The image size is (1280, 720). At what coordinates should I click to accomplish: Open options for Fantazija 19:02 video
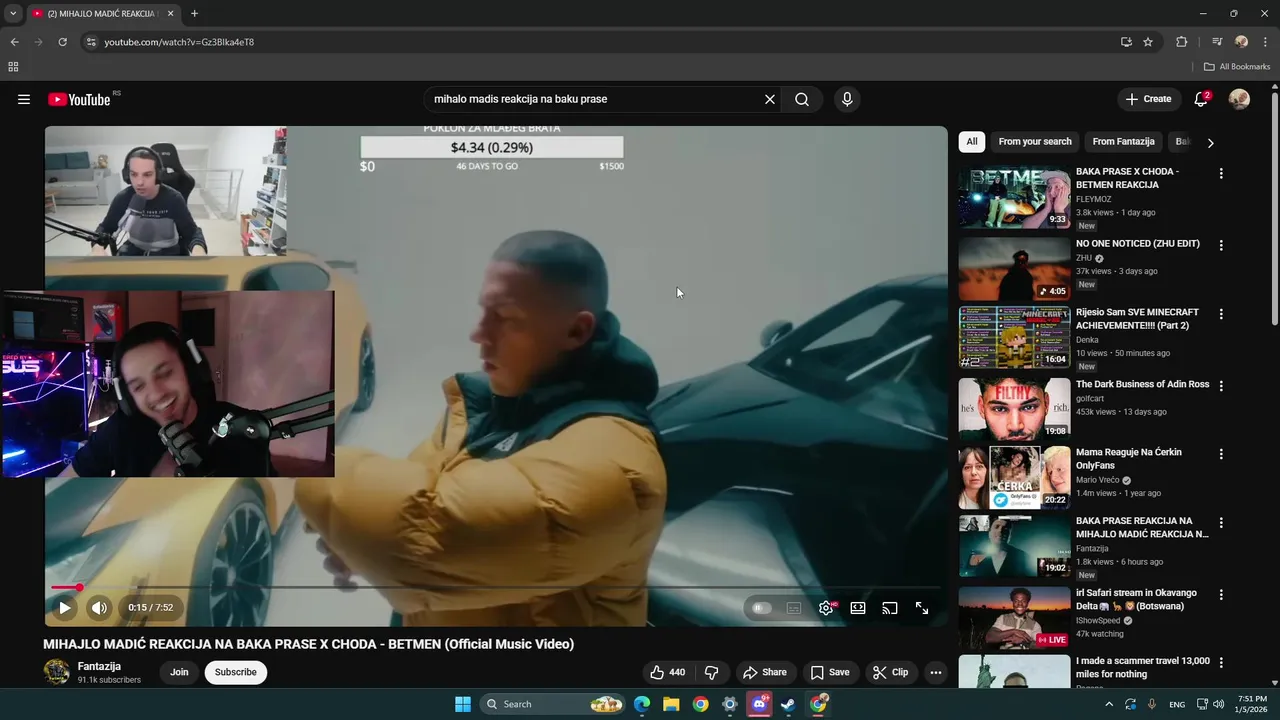pos(1221,522)
